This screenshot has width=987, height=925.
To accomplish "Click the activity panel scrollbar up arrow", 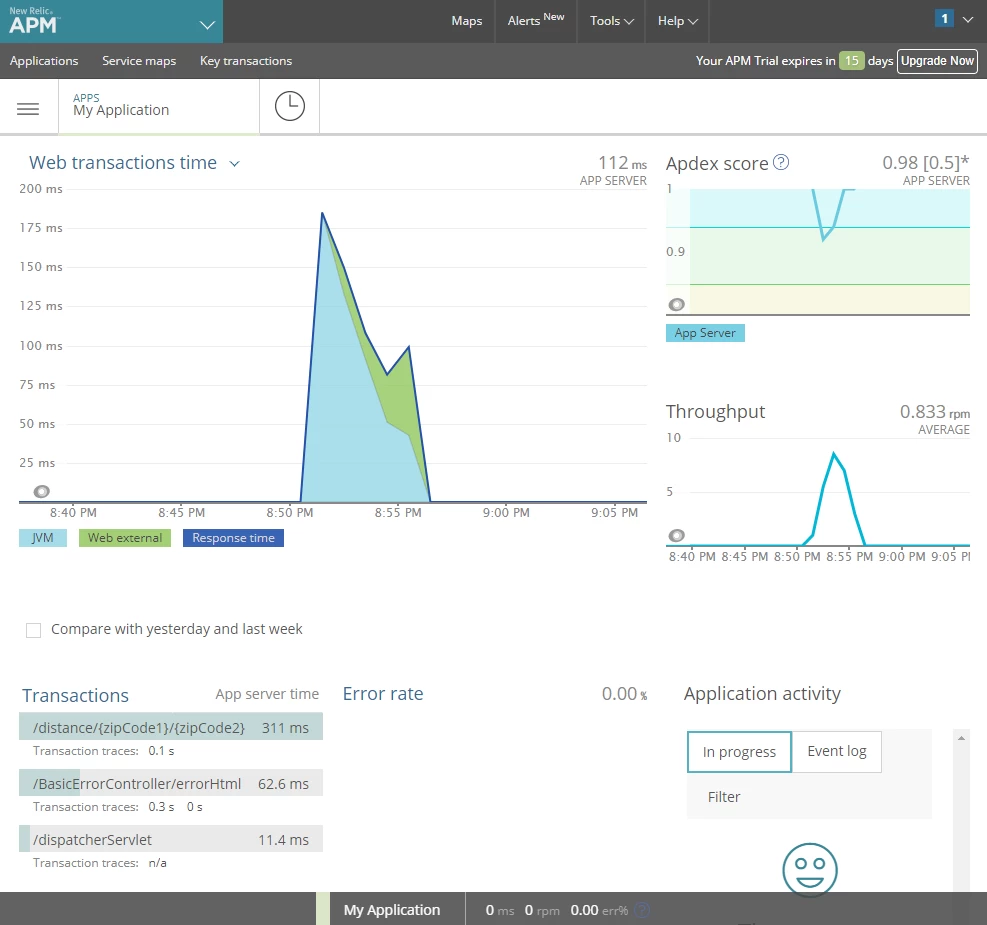I will coord(961,738).
